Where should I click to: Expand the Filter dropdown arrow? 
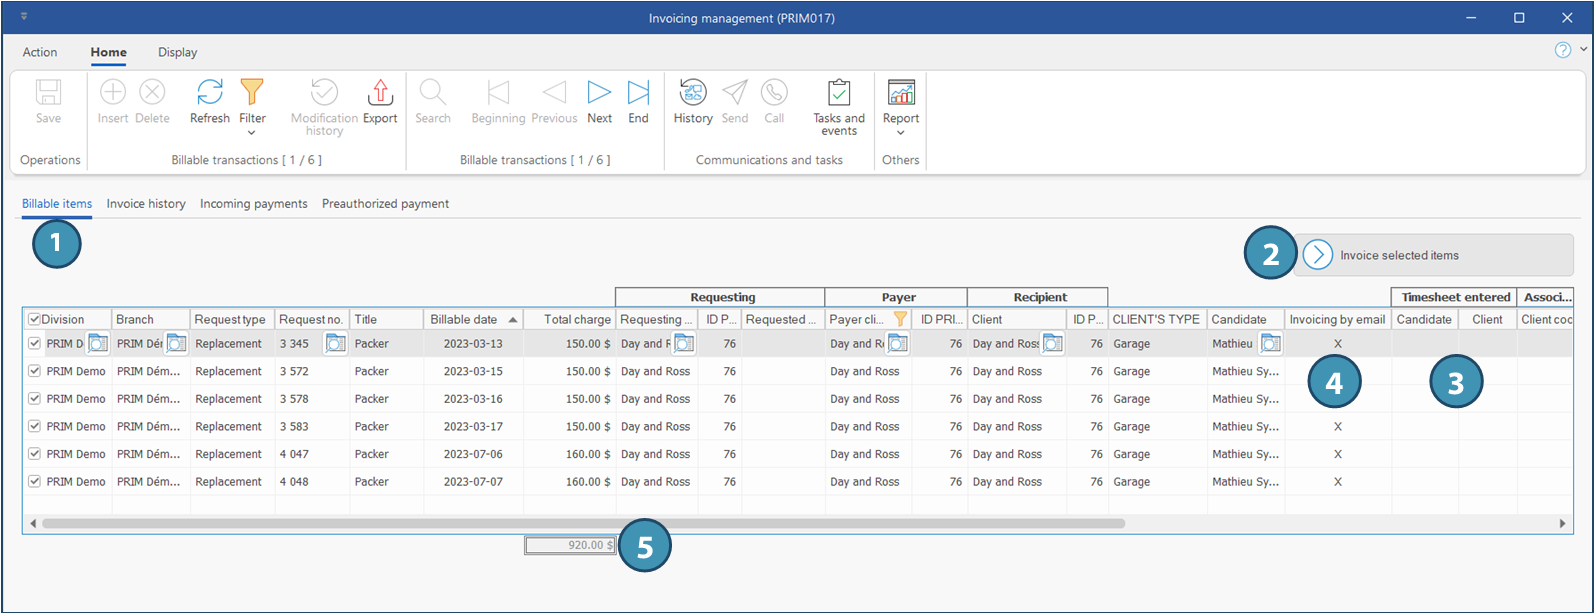pos(252,133)
